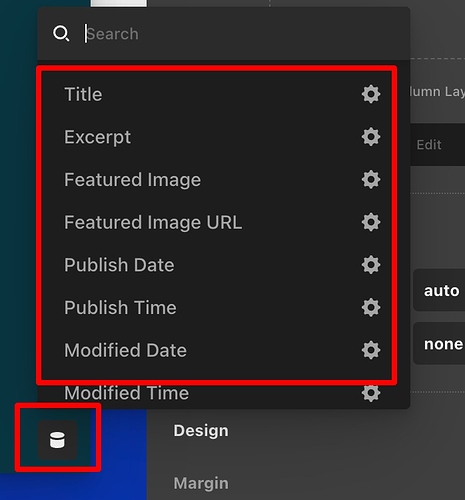465x500 pixels.
Task: Open Publish Time settings gear
Action: pos(371,307)
